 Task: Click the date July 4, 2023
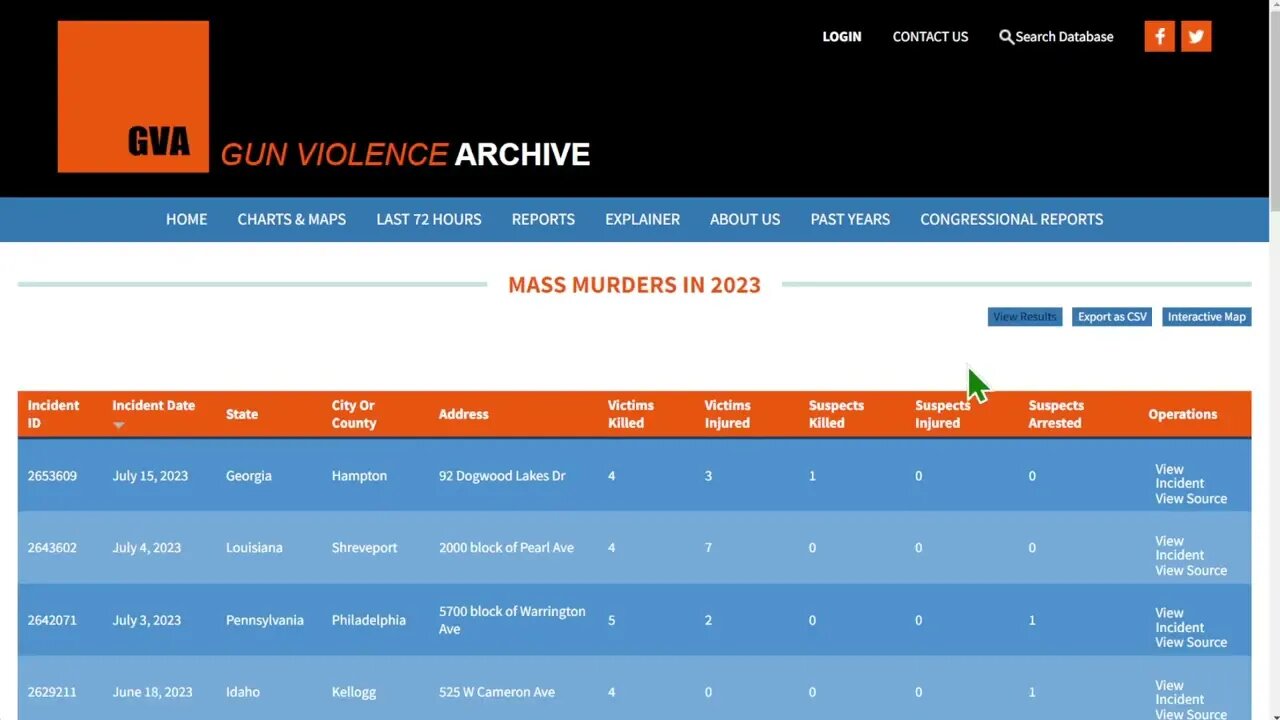click(x=147, y=548)
